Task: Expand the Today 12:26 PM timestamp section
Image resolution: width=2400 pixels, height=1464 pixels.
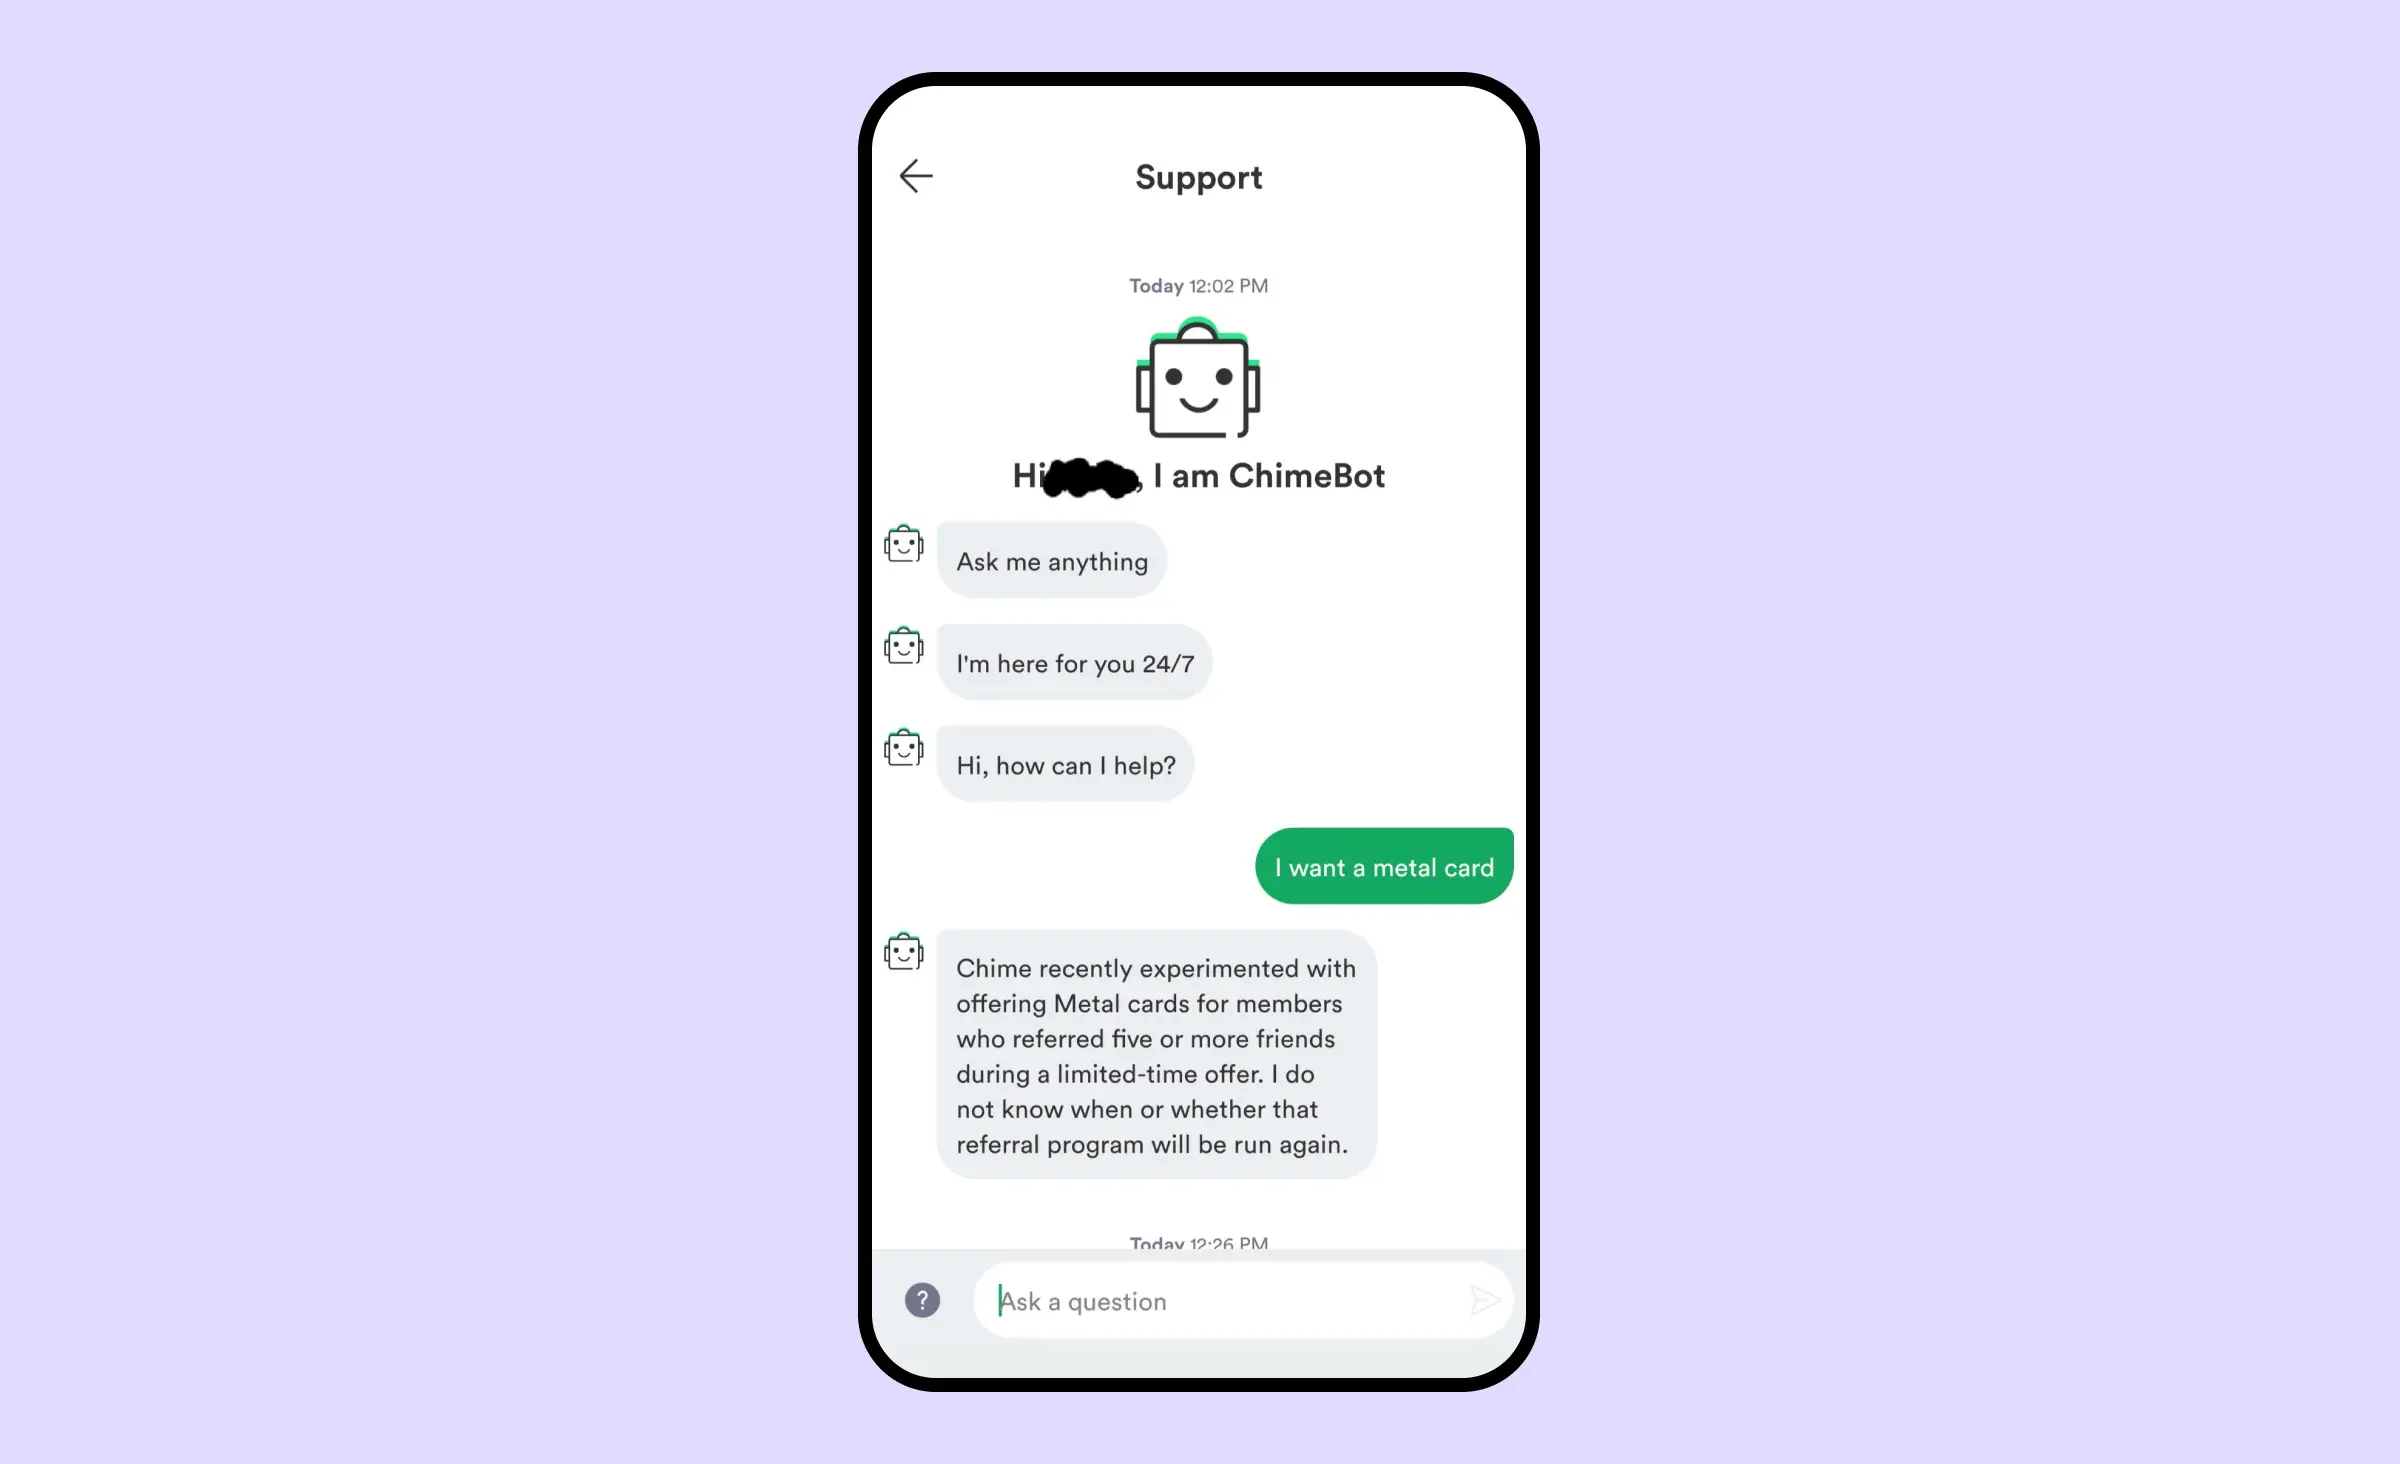Action: click(x=1198, y=1239)
